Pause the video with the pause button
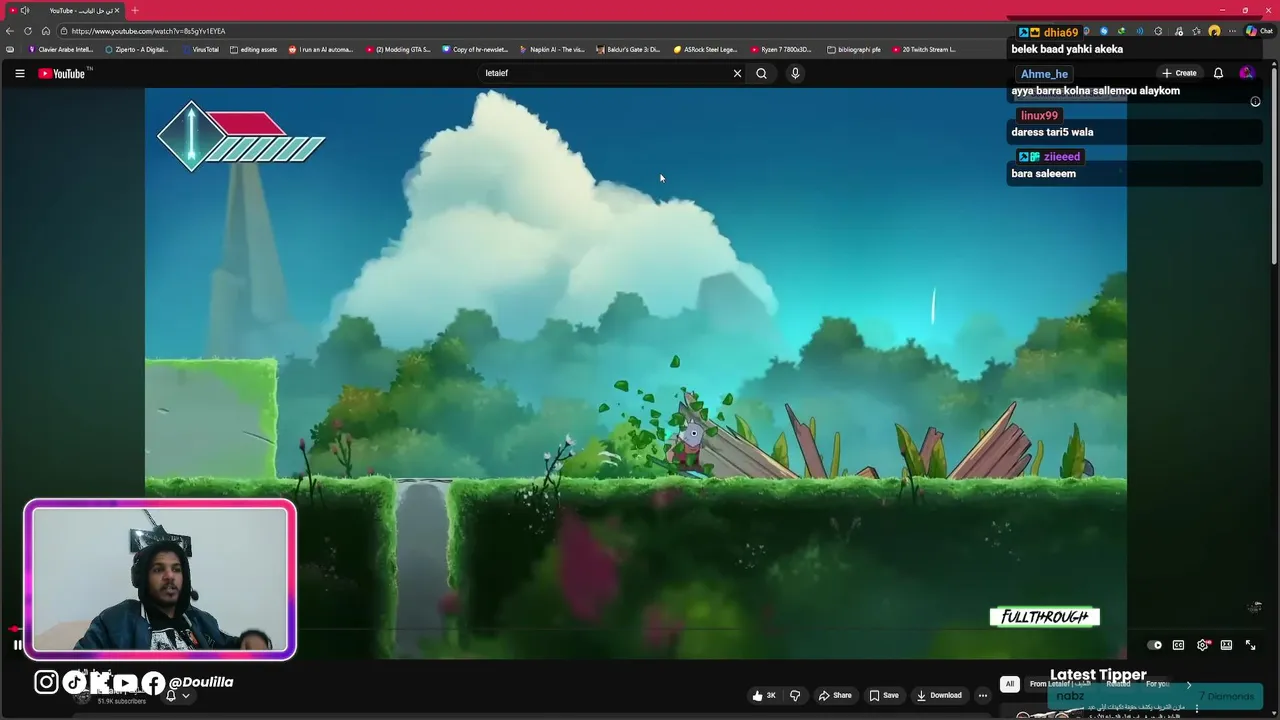This screenshot has width=1280, height=720. 18,645
